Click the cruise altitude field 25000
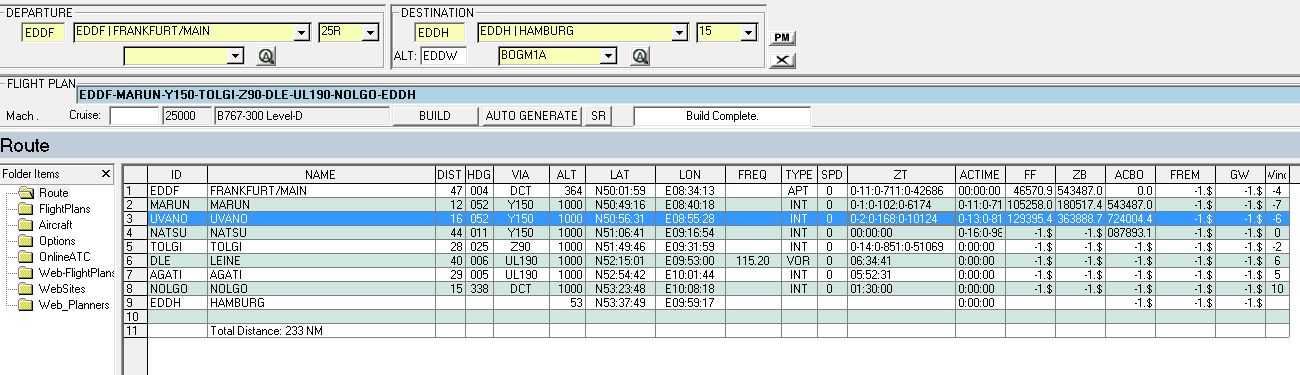Screen dimensions: 1300x375 pos(187,116)
